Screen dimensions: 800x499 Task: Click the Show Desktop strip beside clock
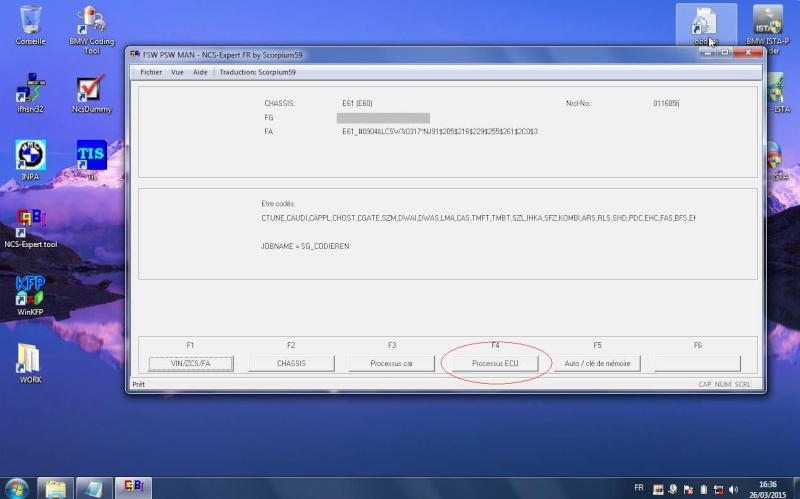tap(796, 488)
